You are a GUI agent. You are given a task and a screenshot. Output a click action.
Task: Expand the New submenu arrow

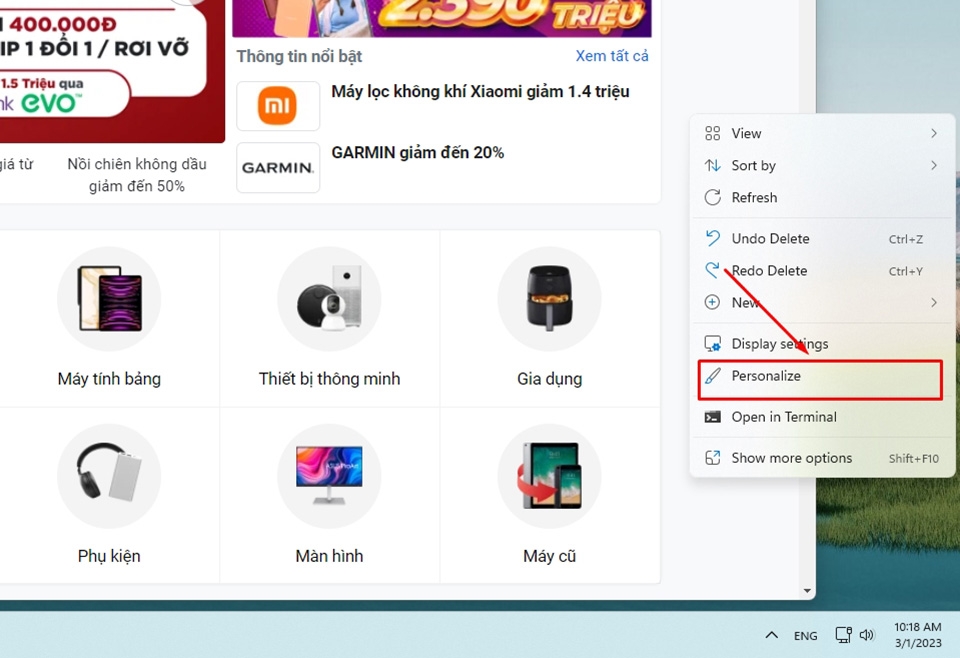point(934,302)
